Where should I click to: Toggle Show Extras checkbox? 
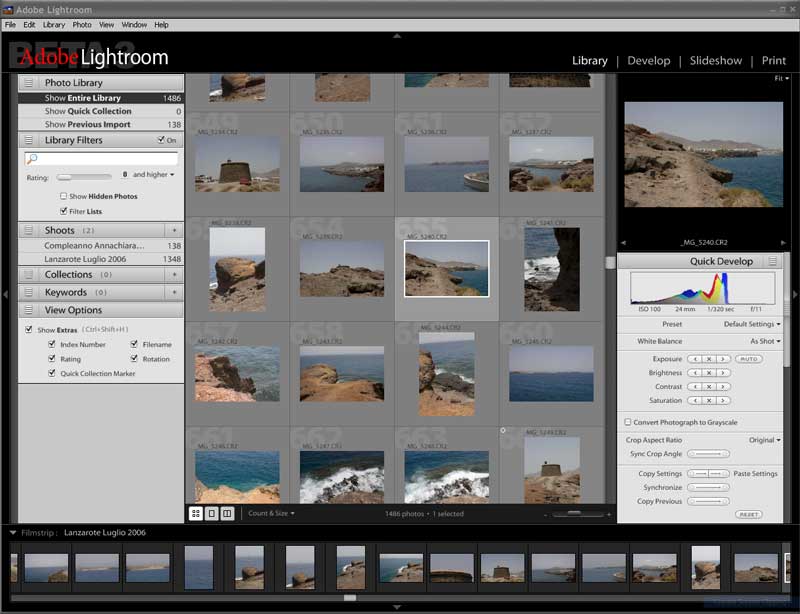pos(29,330)
